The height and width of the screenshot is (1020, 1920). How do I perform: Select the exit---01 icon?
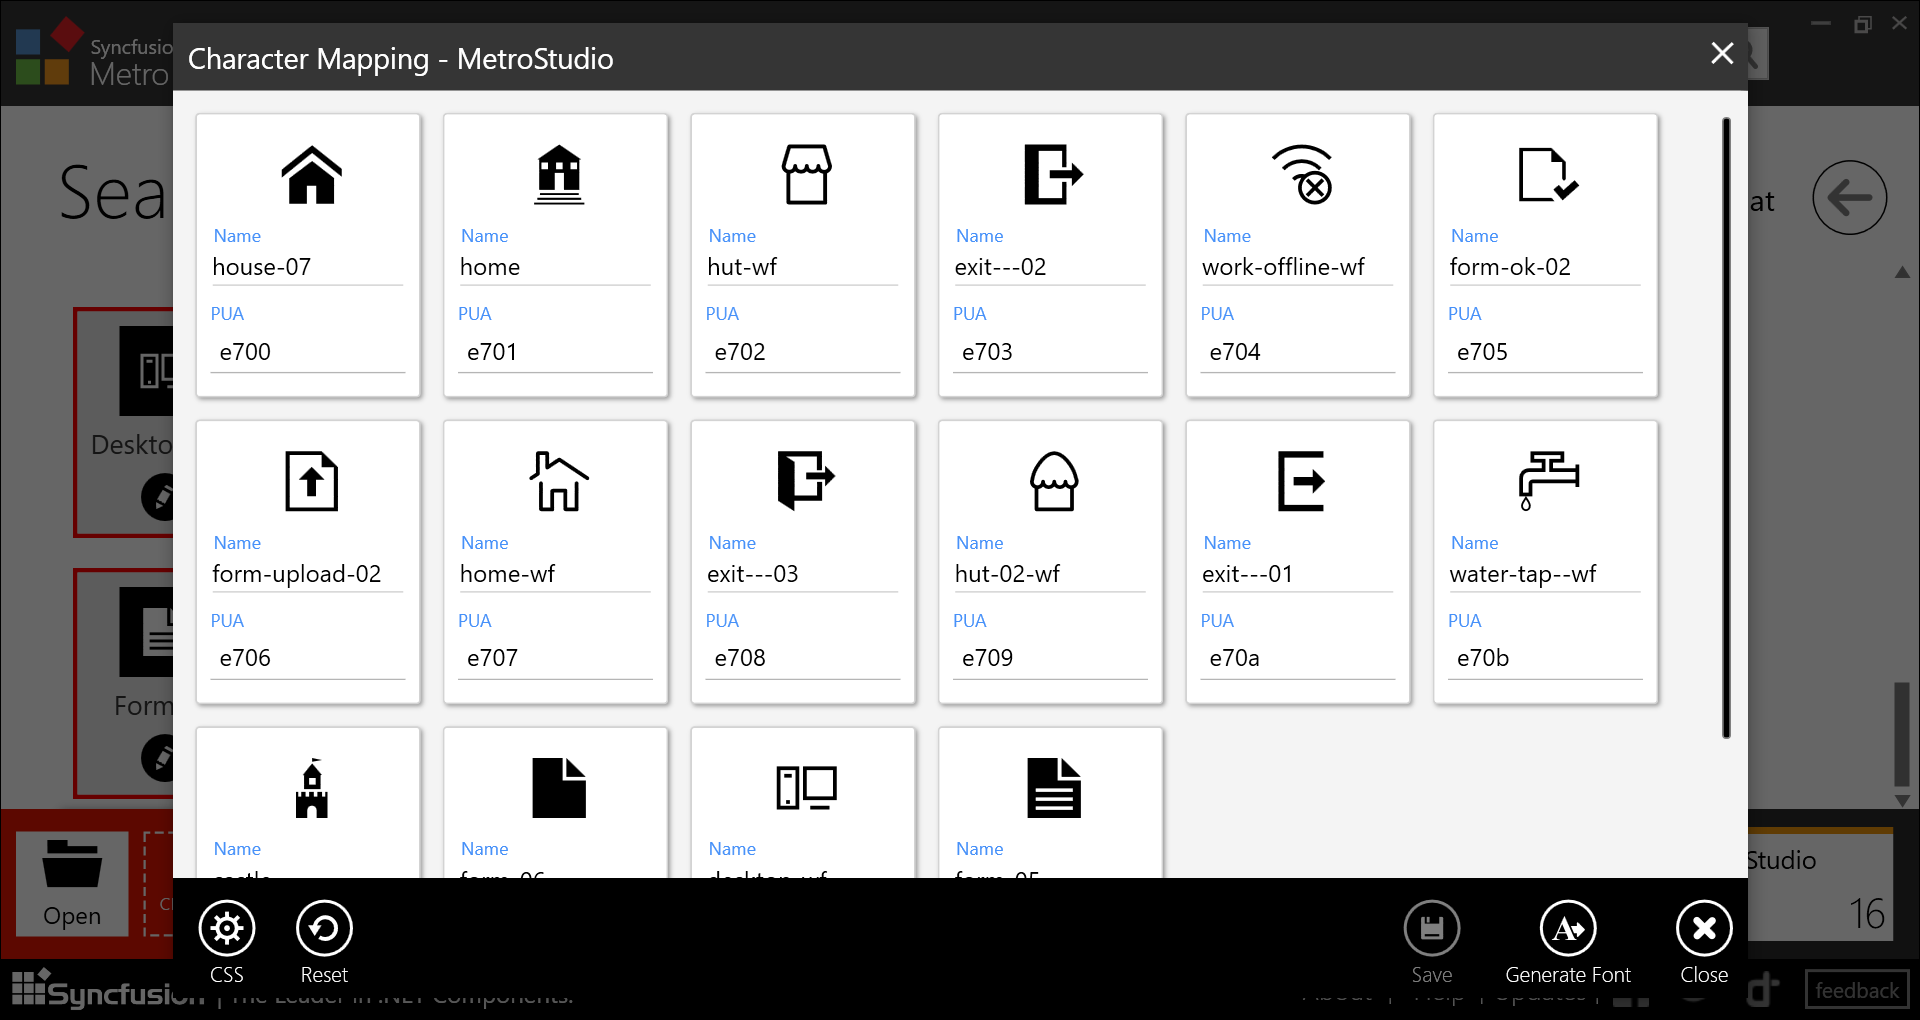pos(1300,481)
